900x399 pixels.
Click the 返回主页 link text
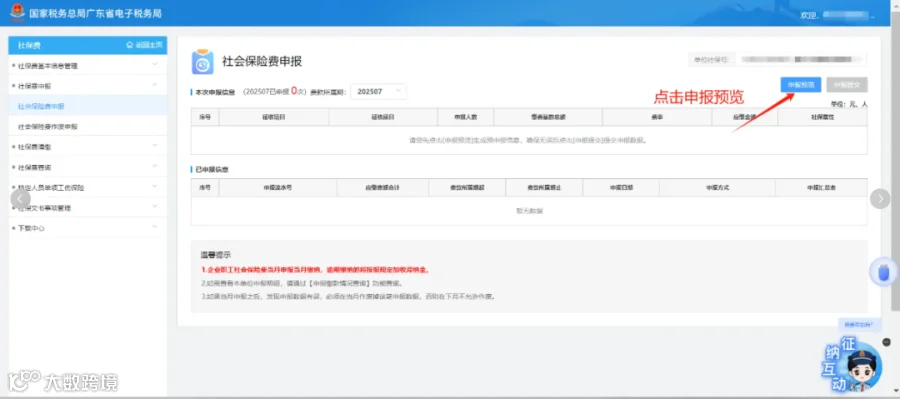pyautogui.click(x=148, y=45)
